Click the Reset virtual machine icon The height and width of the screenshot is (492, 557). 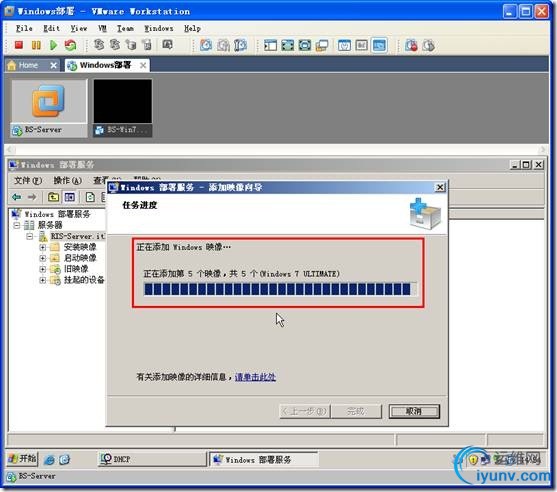[x=70, y=45]
